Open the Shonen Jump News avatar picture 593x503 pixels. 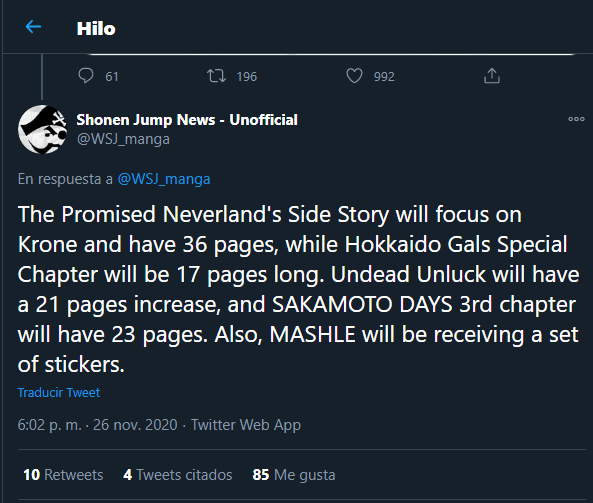coord(43,129)
